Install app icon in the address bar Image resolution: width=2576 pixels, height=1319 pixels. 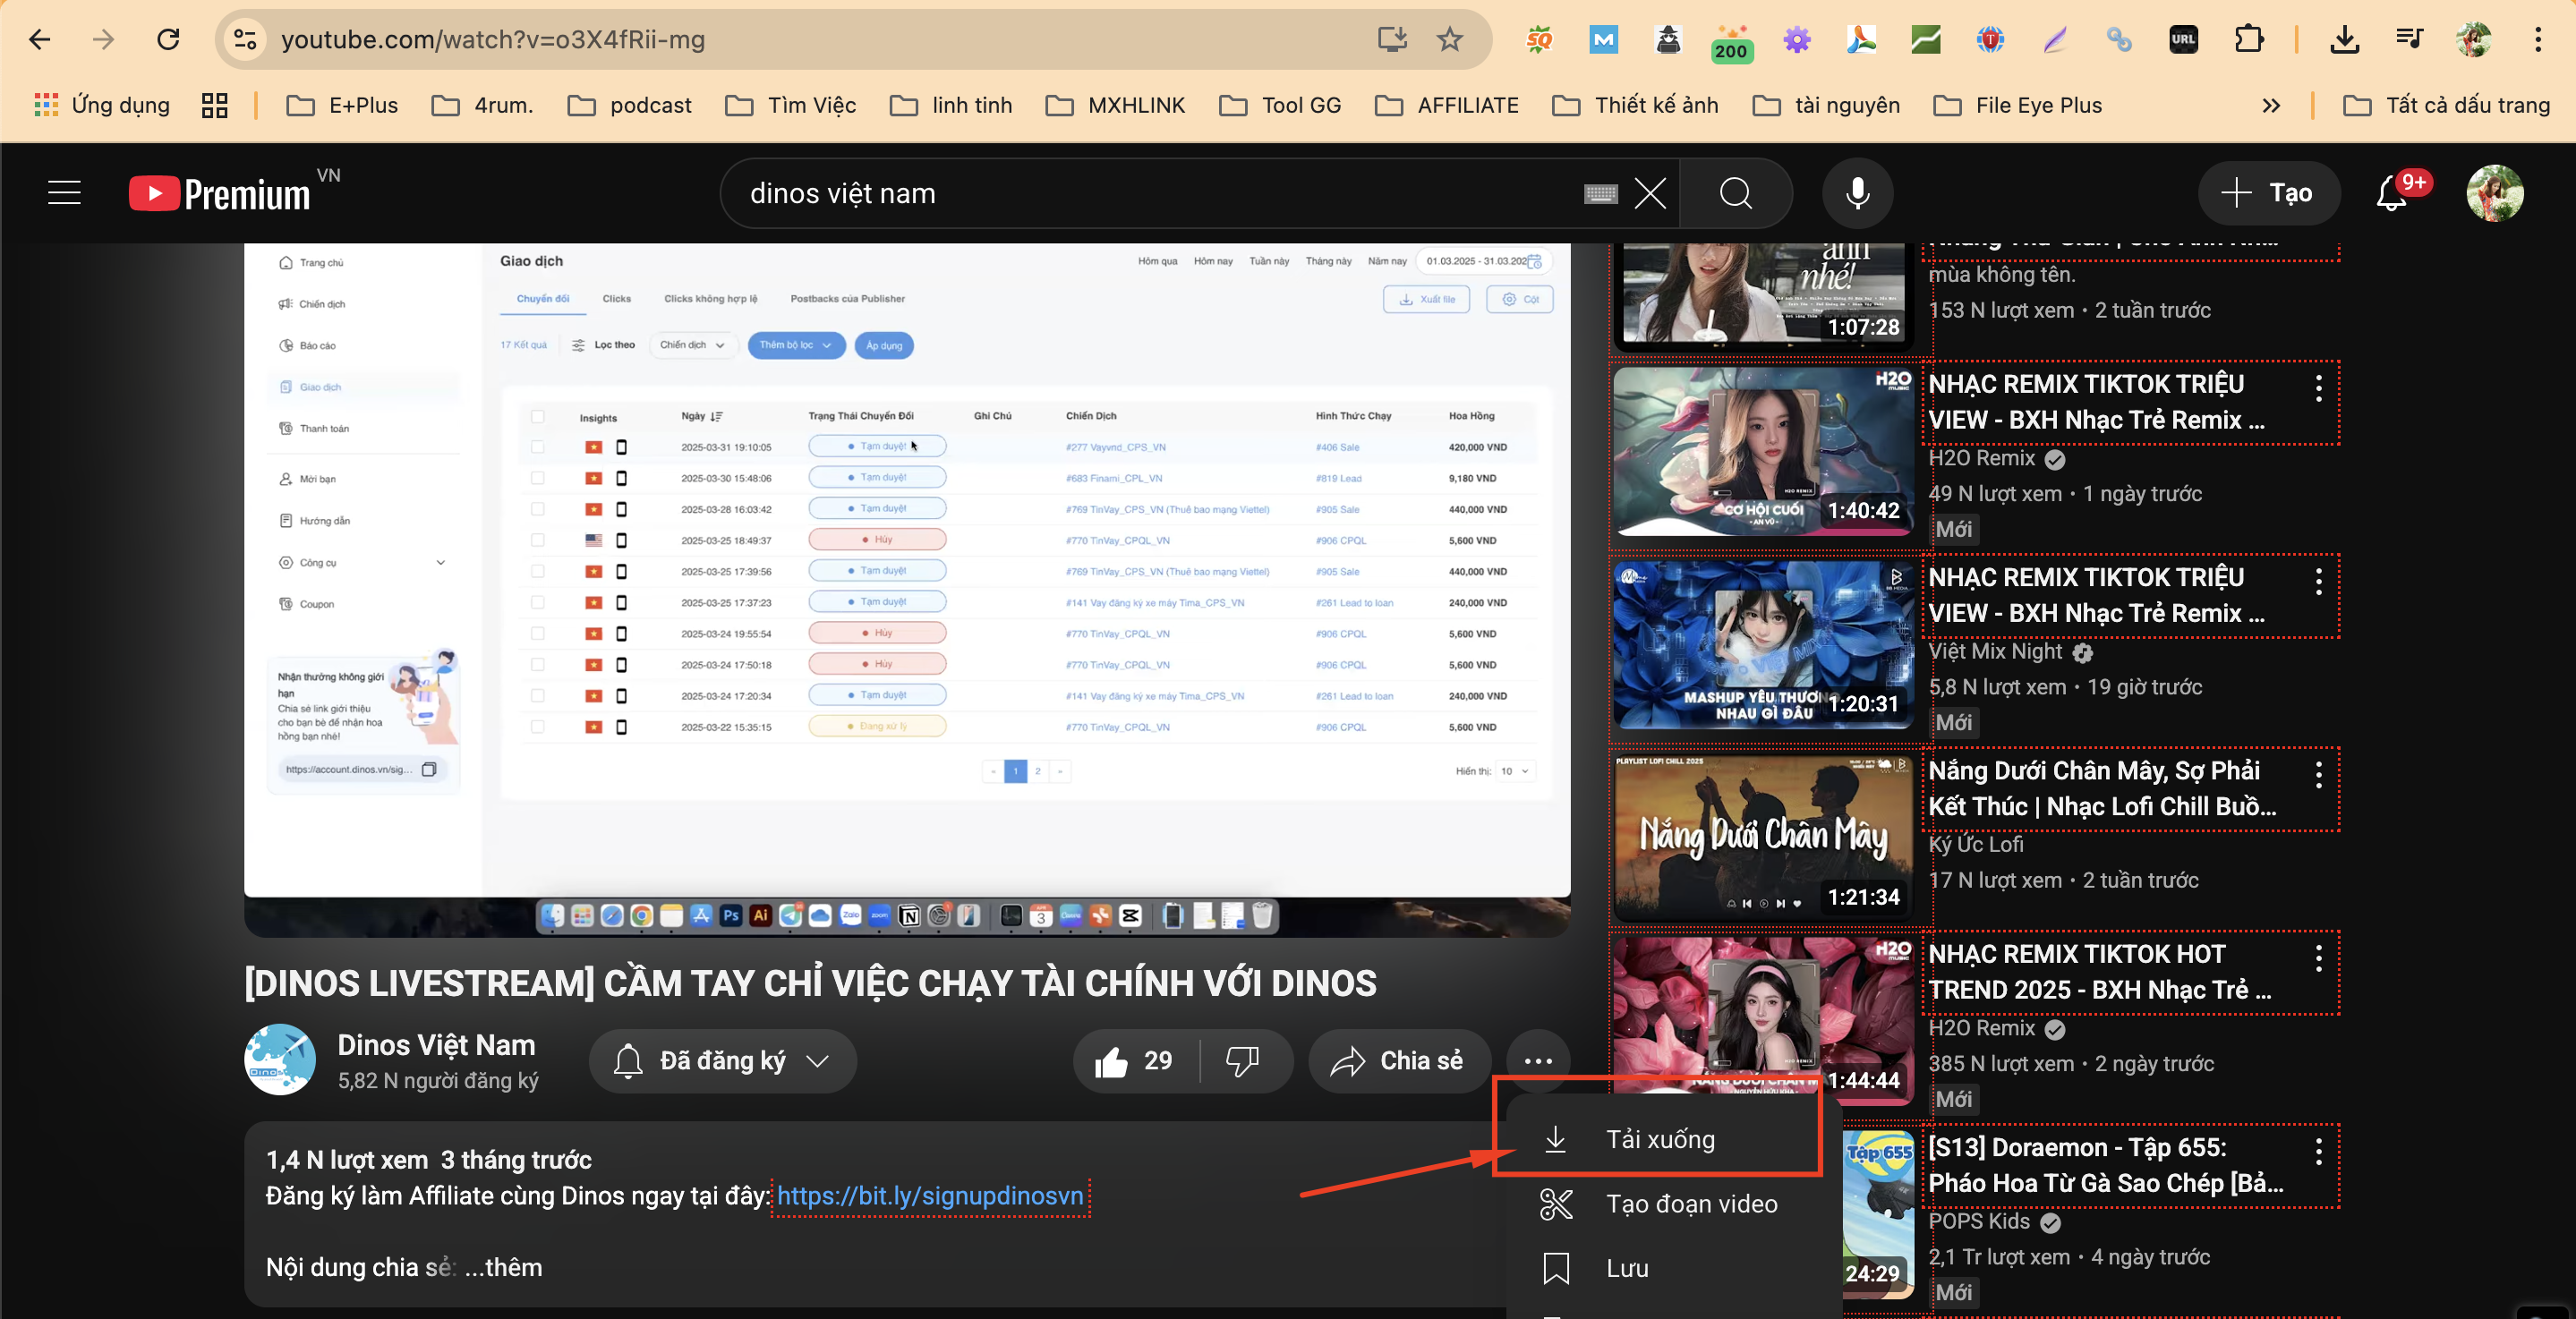coord(1392,40)
